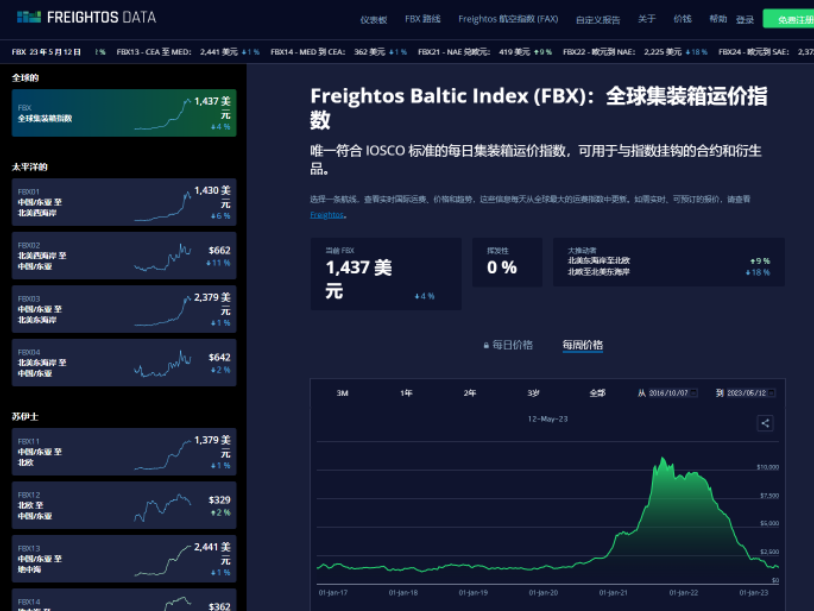
Task: Click the 全球的 sidebar section heading
Action: pyautogui.click(x=25, y=78)
